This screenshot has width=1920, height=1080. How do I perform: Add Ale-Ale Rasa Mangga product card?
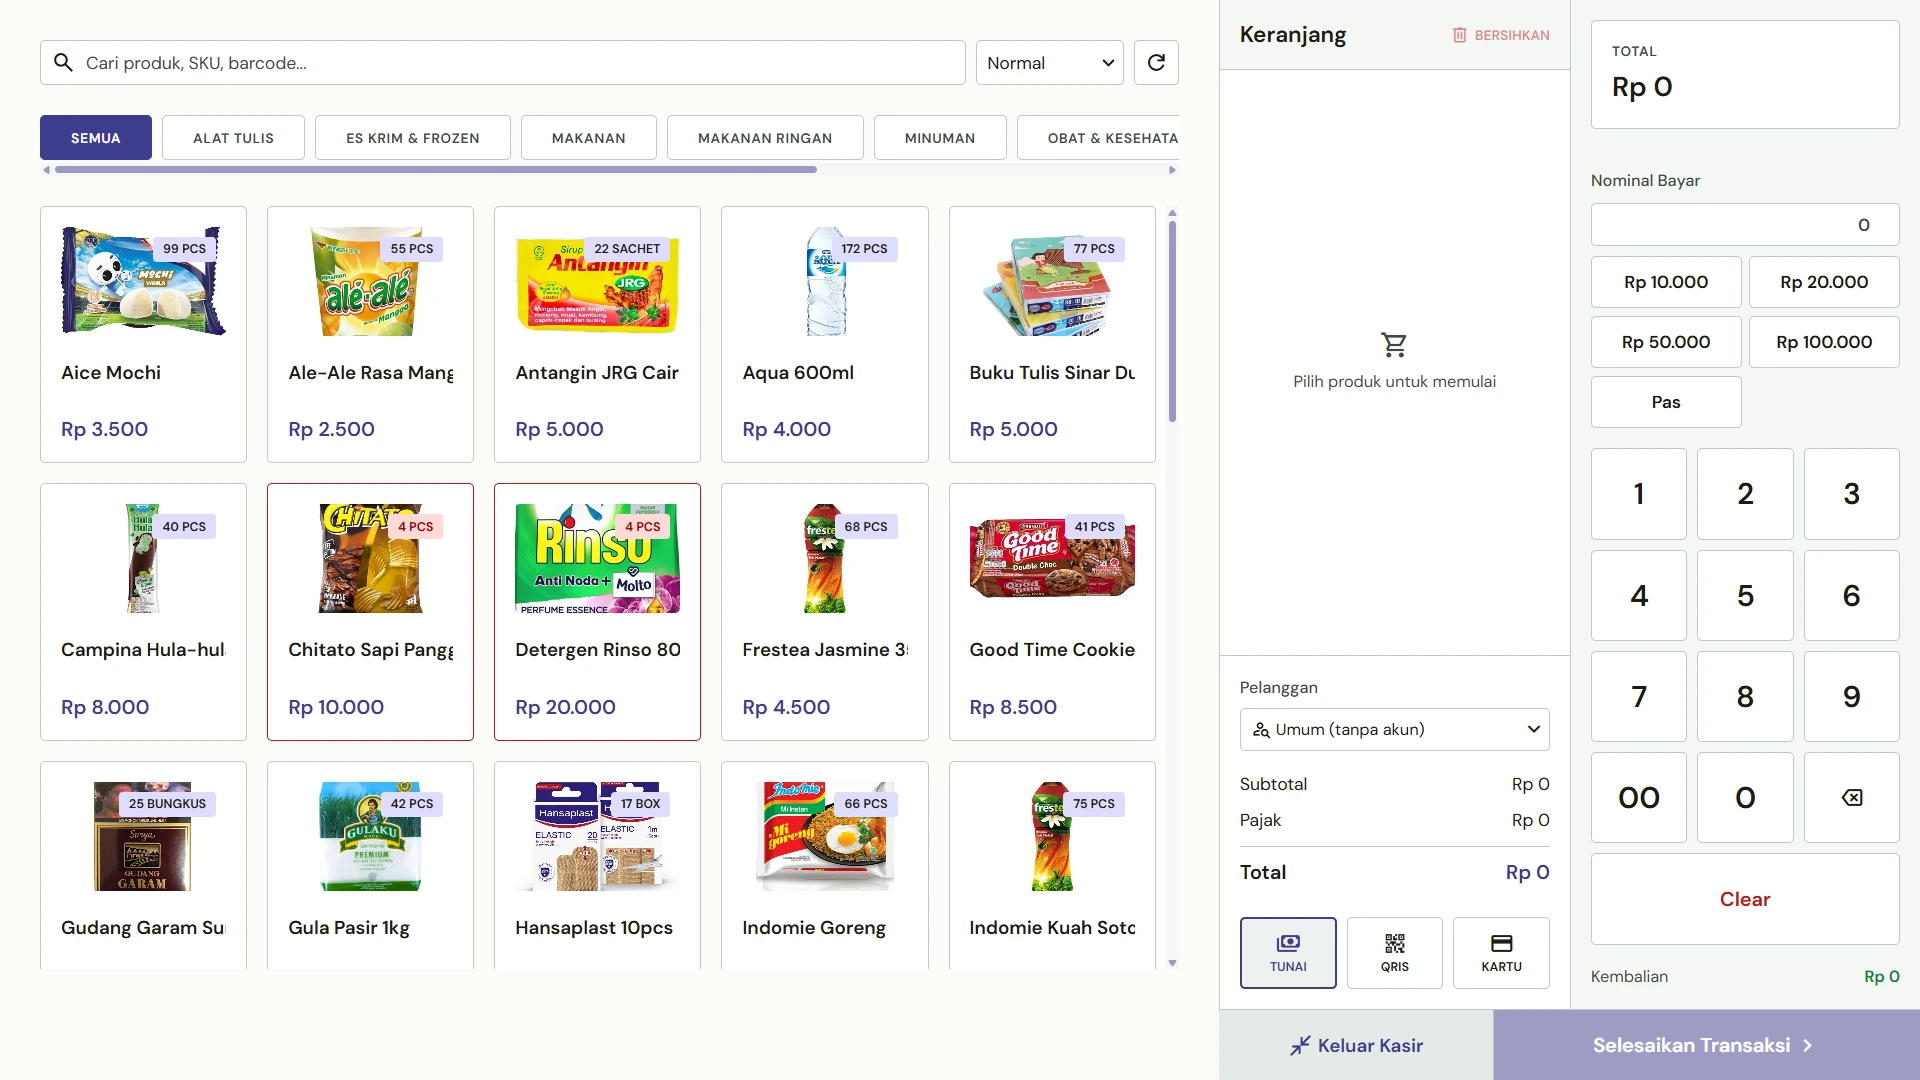370,334
